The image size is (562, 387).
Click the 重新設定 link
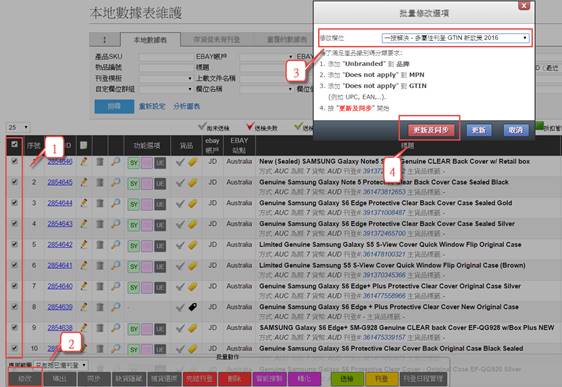[x=152, y=106]
